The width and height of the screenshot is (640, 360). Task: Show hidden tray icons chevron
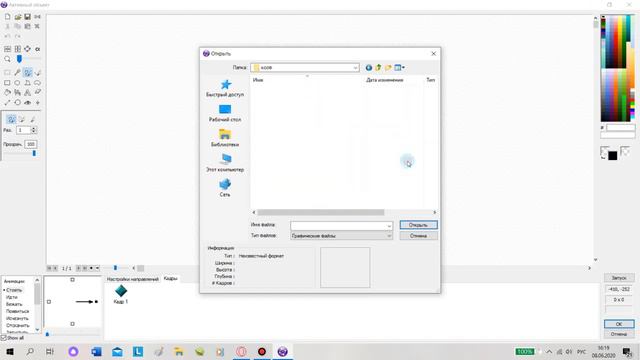click(x=549, y=351)
